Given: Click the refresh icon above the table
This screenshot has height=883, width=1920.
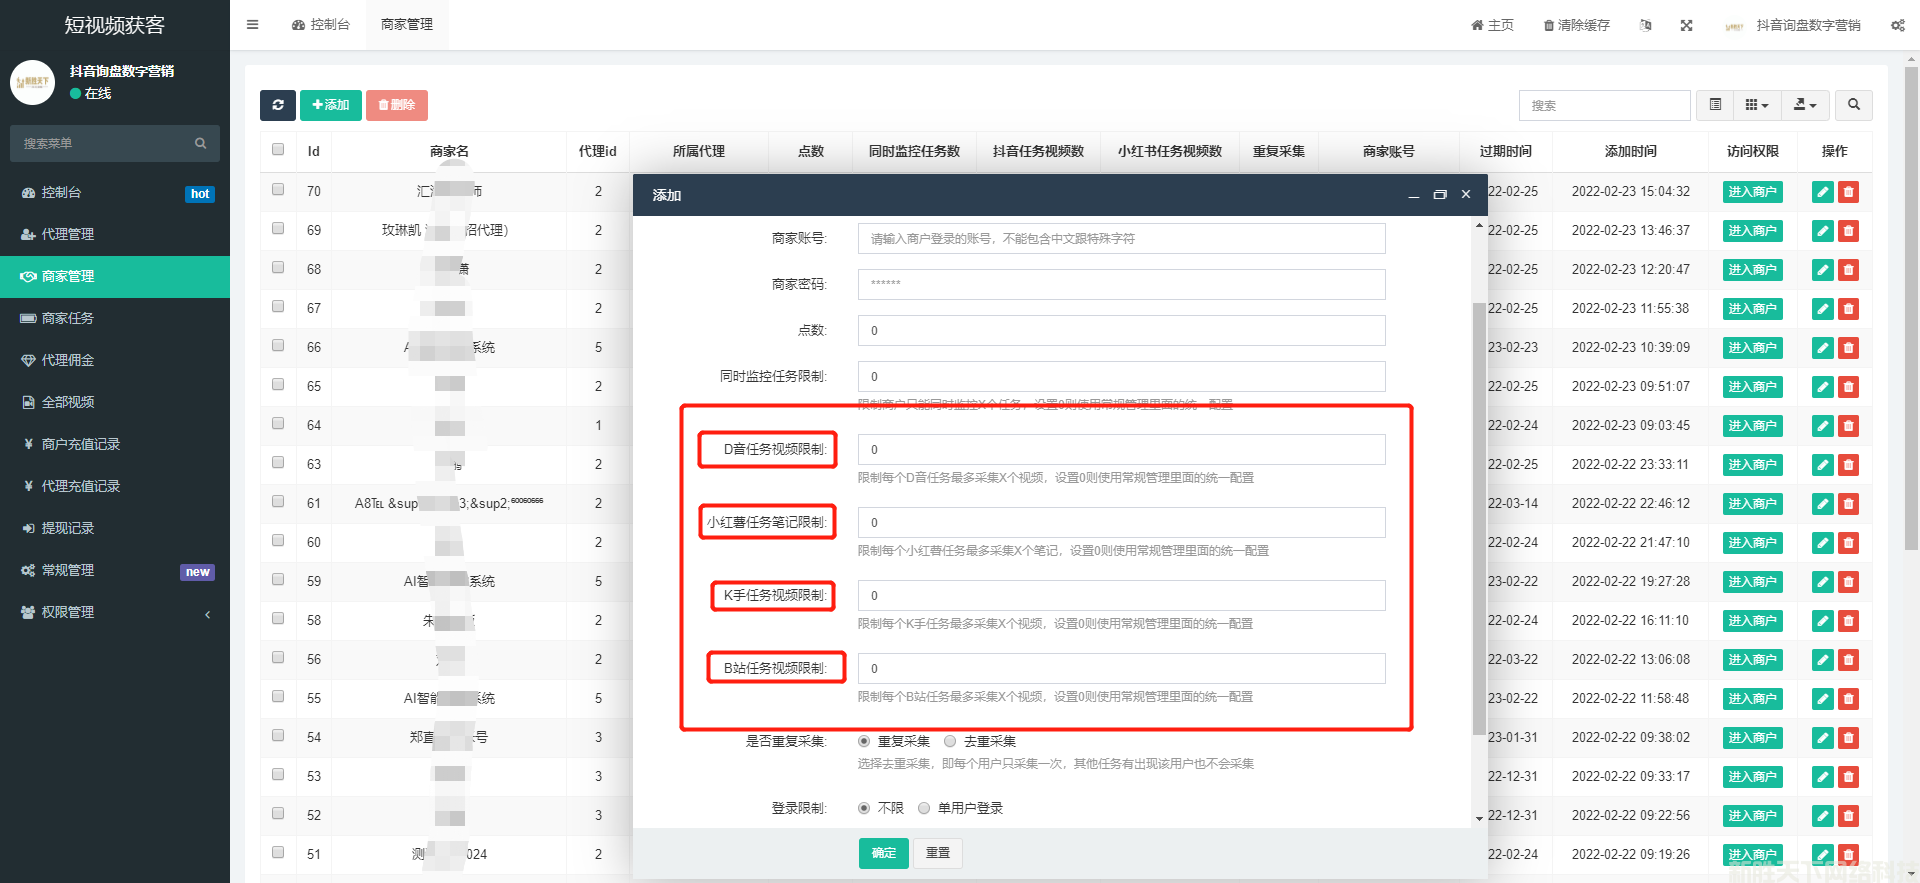Looking at the screenshot, I should [277, 105].
